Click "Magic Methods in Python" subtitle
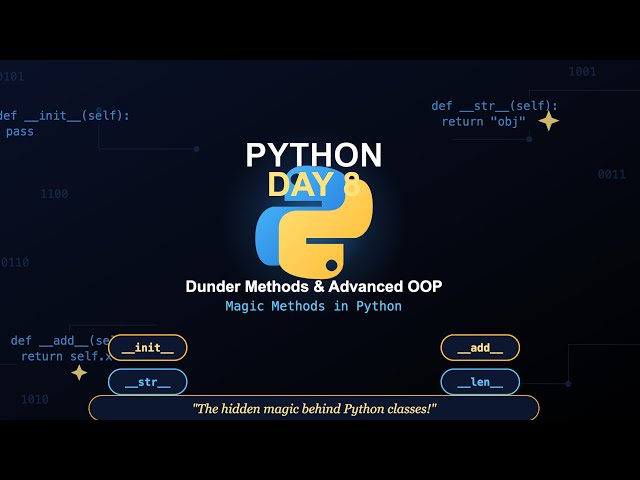 (313, 306)
